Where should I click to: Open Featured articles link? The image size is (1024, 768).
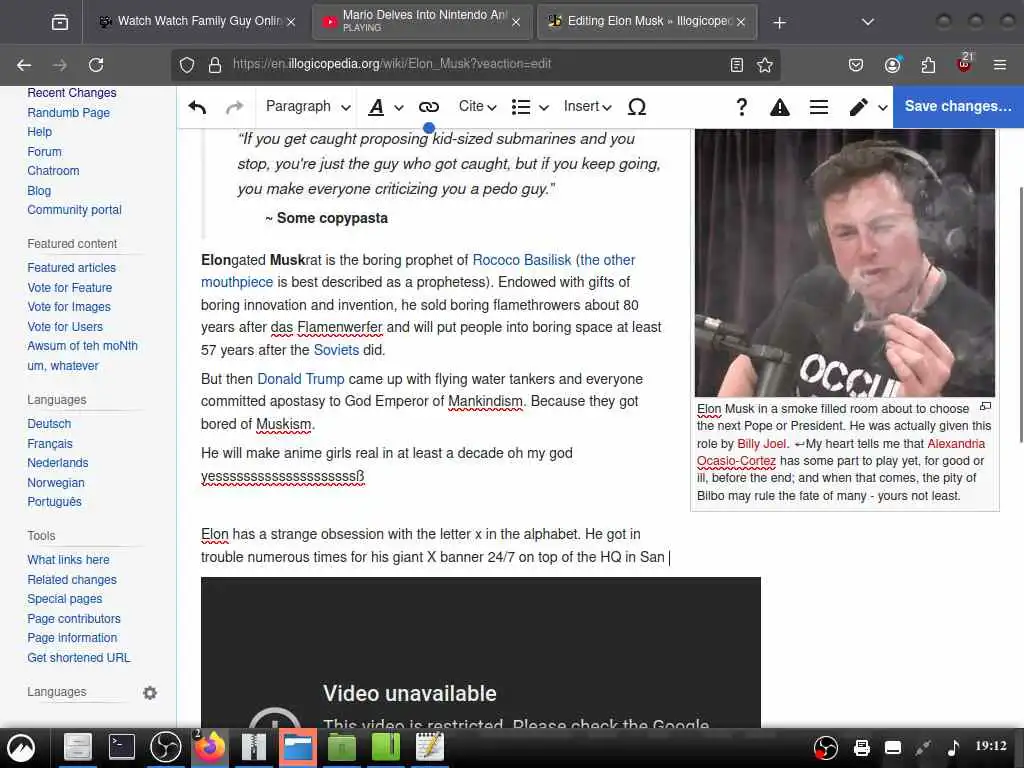coord(71,268)
